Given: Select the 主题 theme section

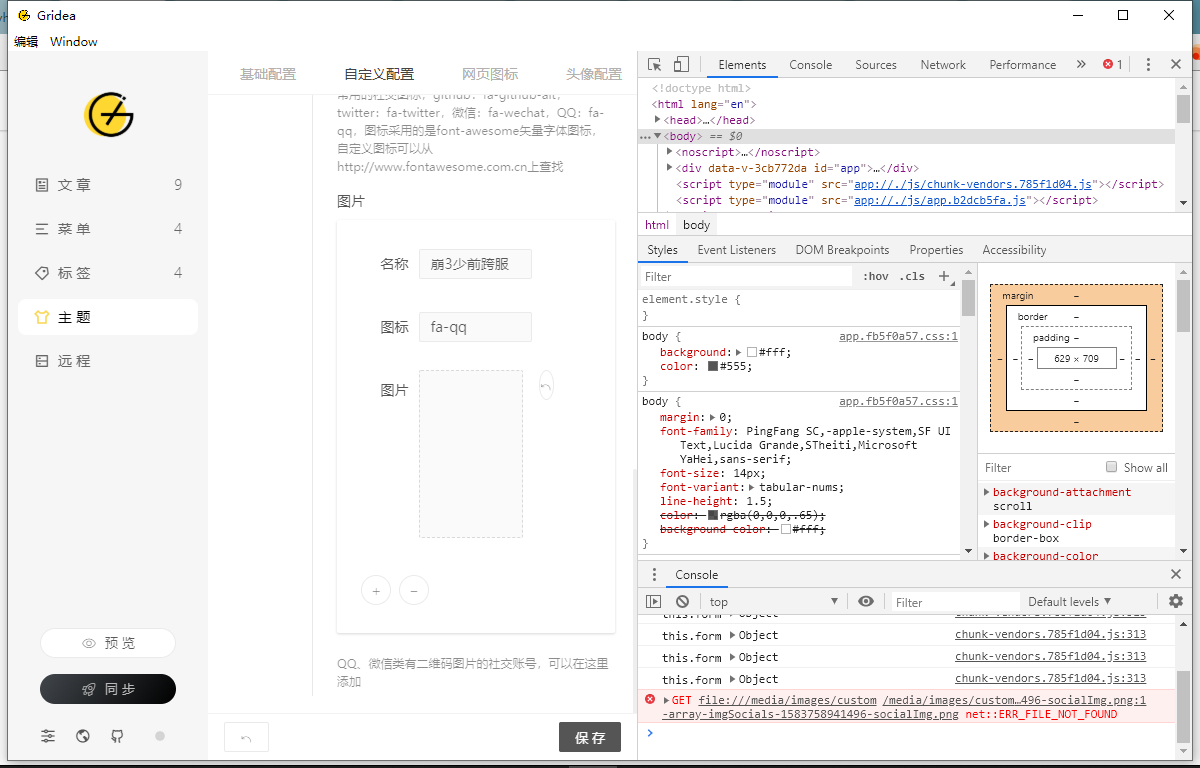Looking at the screenshot, I should click(108, 317).
